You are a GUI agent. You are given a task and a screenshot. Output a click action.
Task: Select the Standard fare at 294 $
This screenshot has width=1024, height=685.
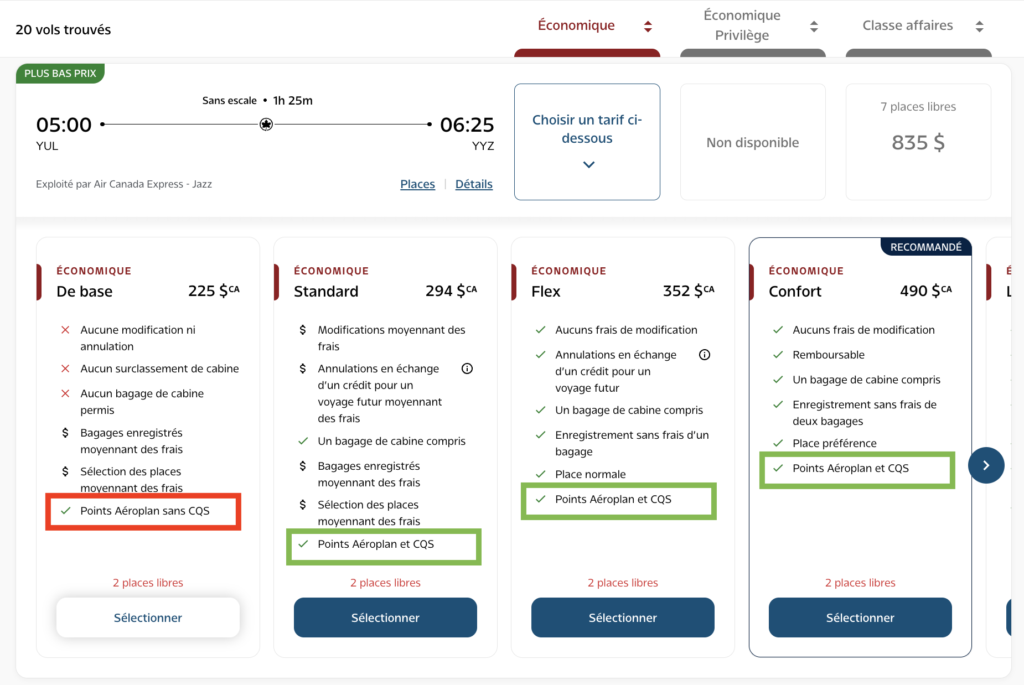pyautogui.click(x=385, y=618)
